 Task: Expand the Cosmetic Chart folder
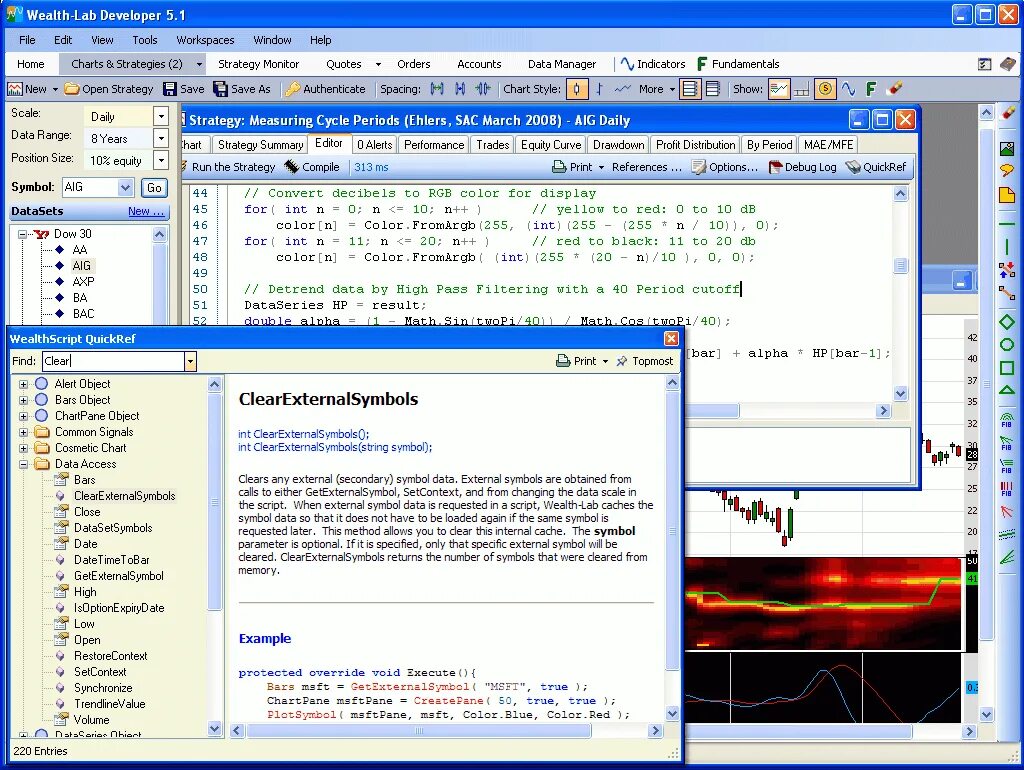pyautogui.click(x=24, y=448)
